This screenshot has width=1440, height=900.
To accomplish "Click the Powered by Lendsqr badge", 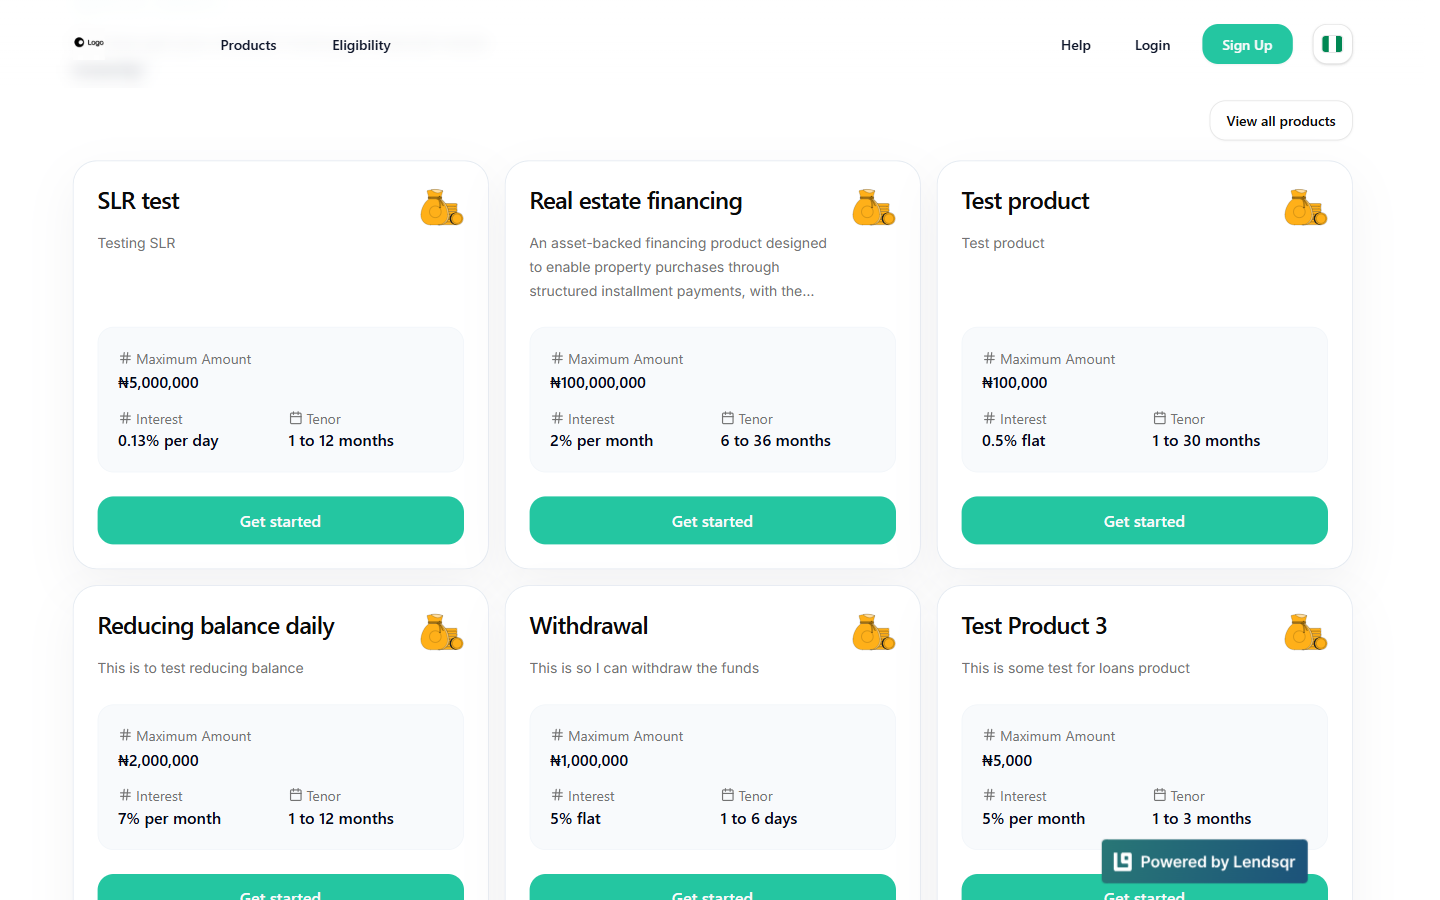I will tap(1205, 861).
